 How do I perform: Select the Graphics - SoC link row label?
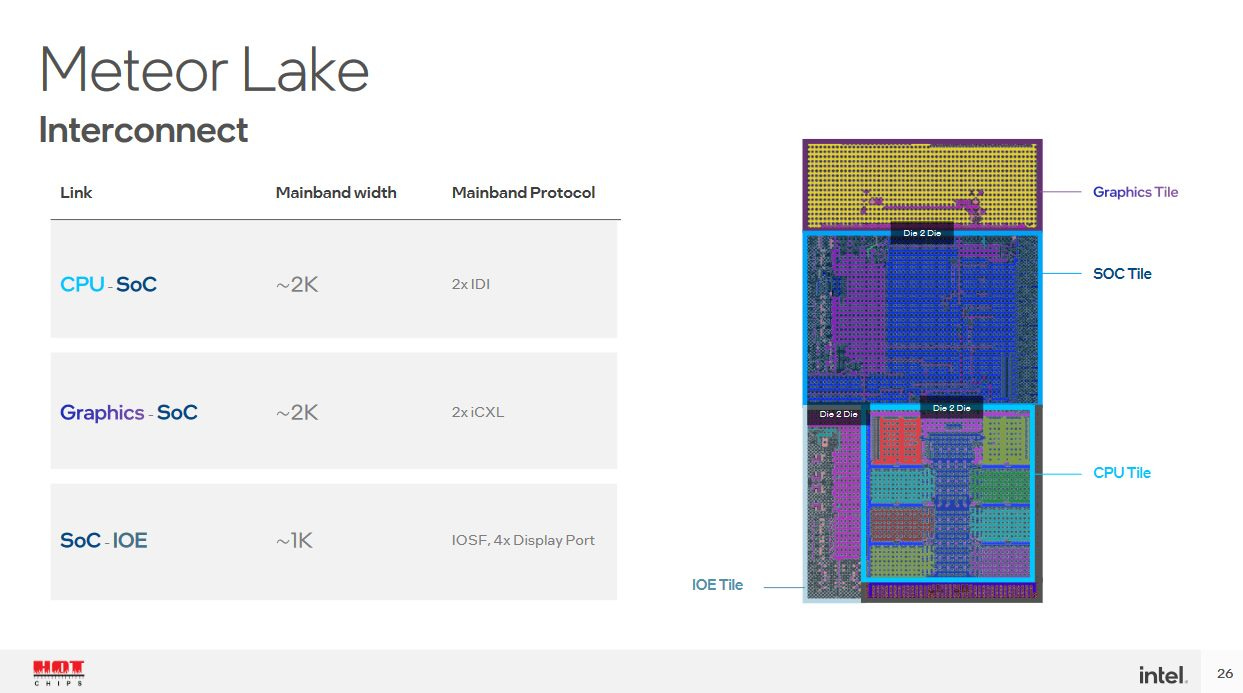pos(129,412)
